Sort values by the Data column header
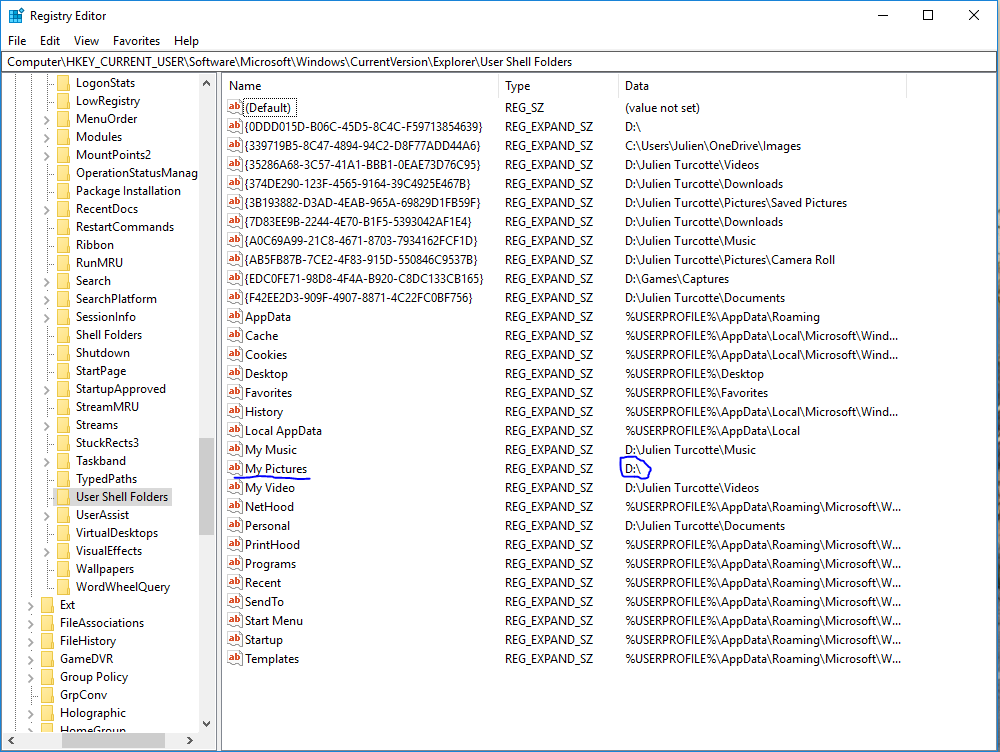Screen dimensions: 1000x752 click(761, 85)
